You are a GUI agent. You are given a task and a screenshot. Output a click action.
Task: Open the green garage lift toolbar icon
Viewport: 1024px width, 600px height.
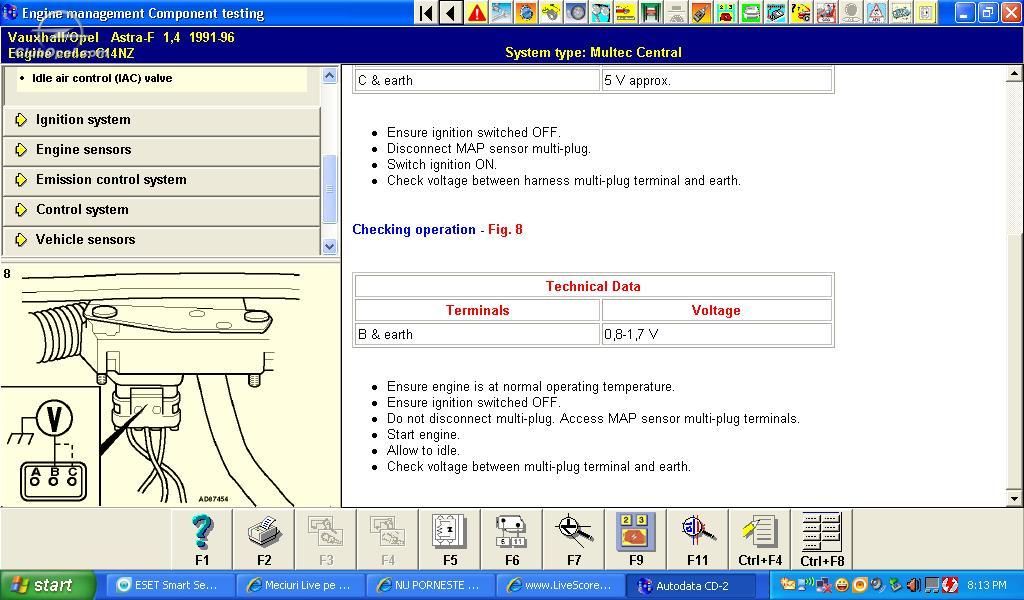tap(650, 12)
